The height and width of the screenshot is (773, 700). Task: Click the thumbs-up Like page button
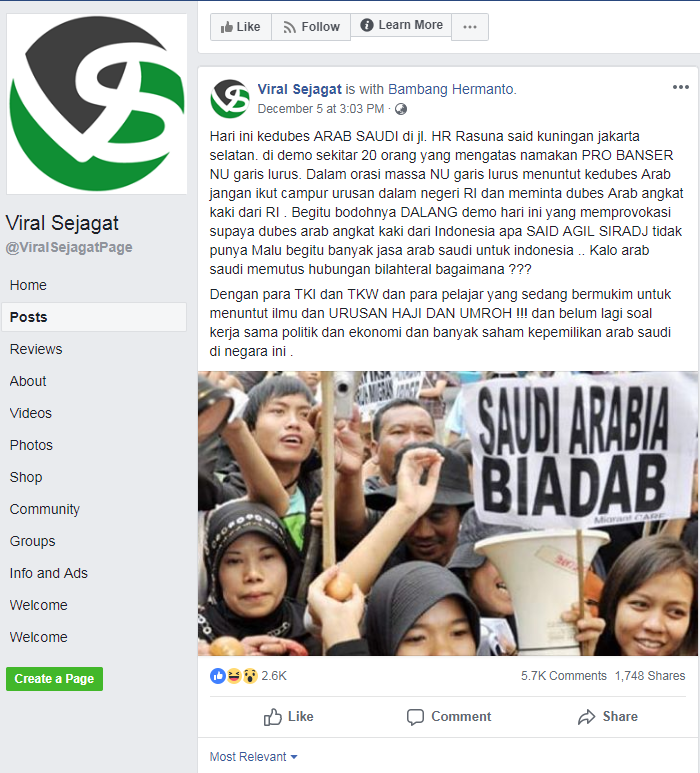click(x=241, y=27)
